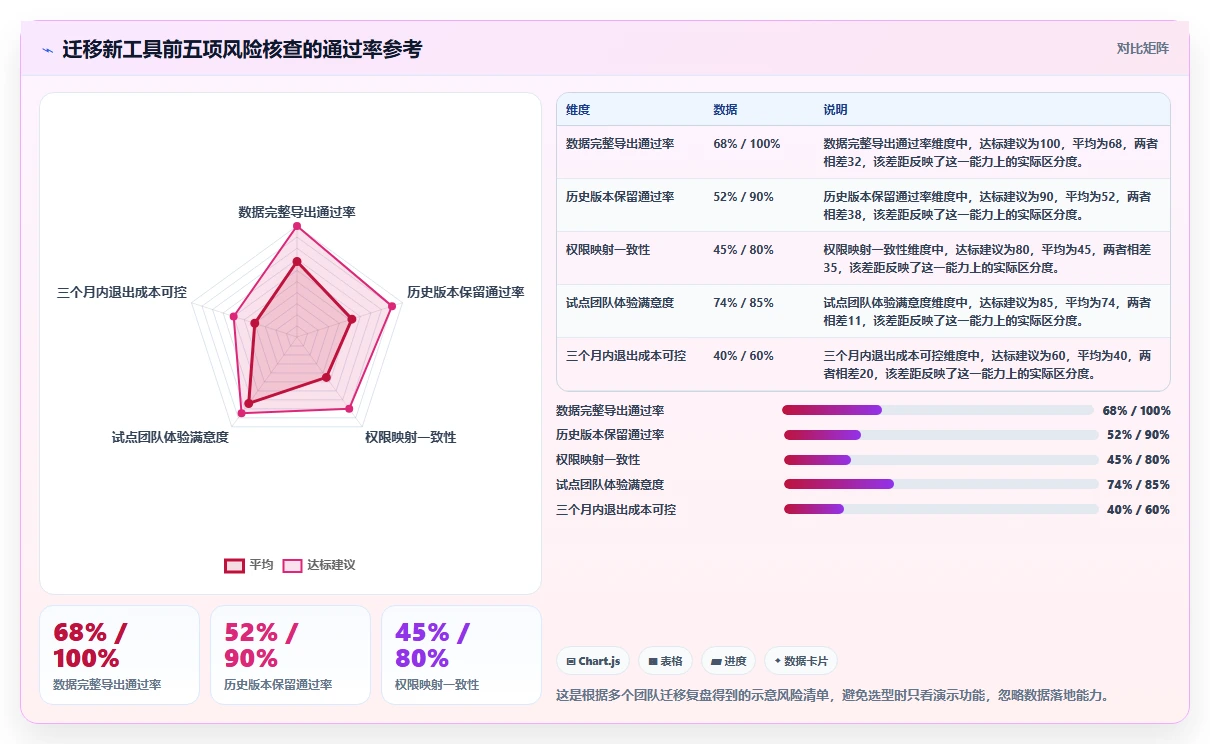Image resolution: width=1210 pixels, height=744 pixels.
Task: Click table cell 历史版本保留通过率
Action: [x=620, y=197]
